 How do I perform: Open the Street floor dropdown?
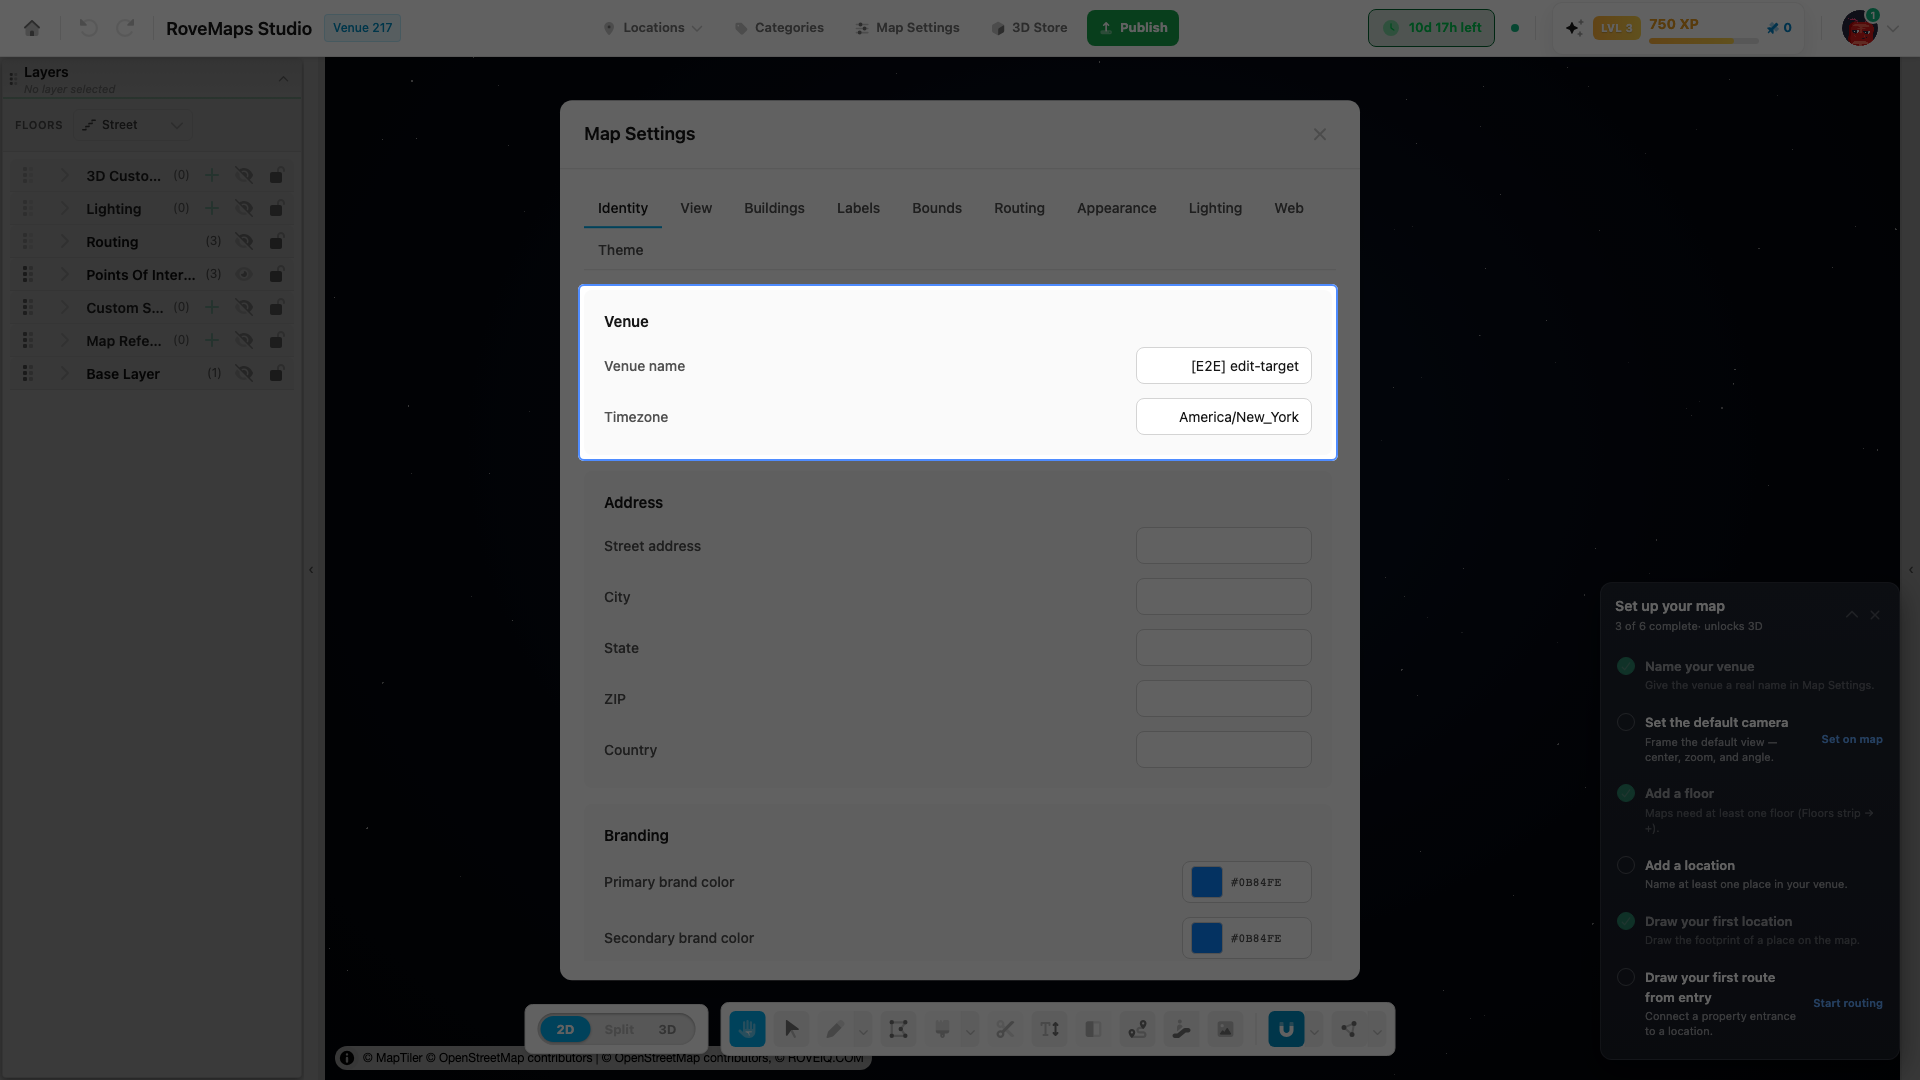133,125
